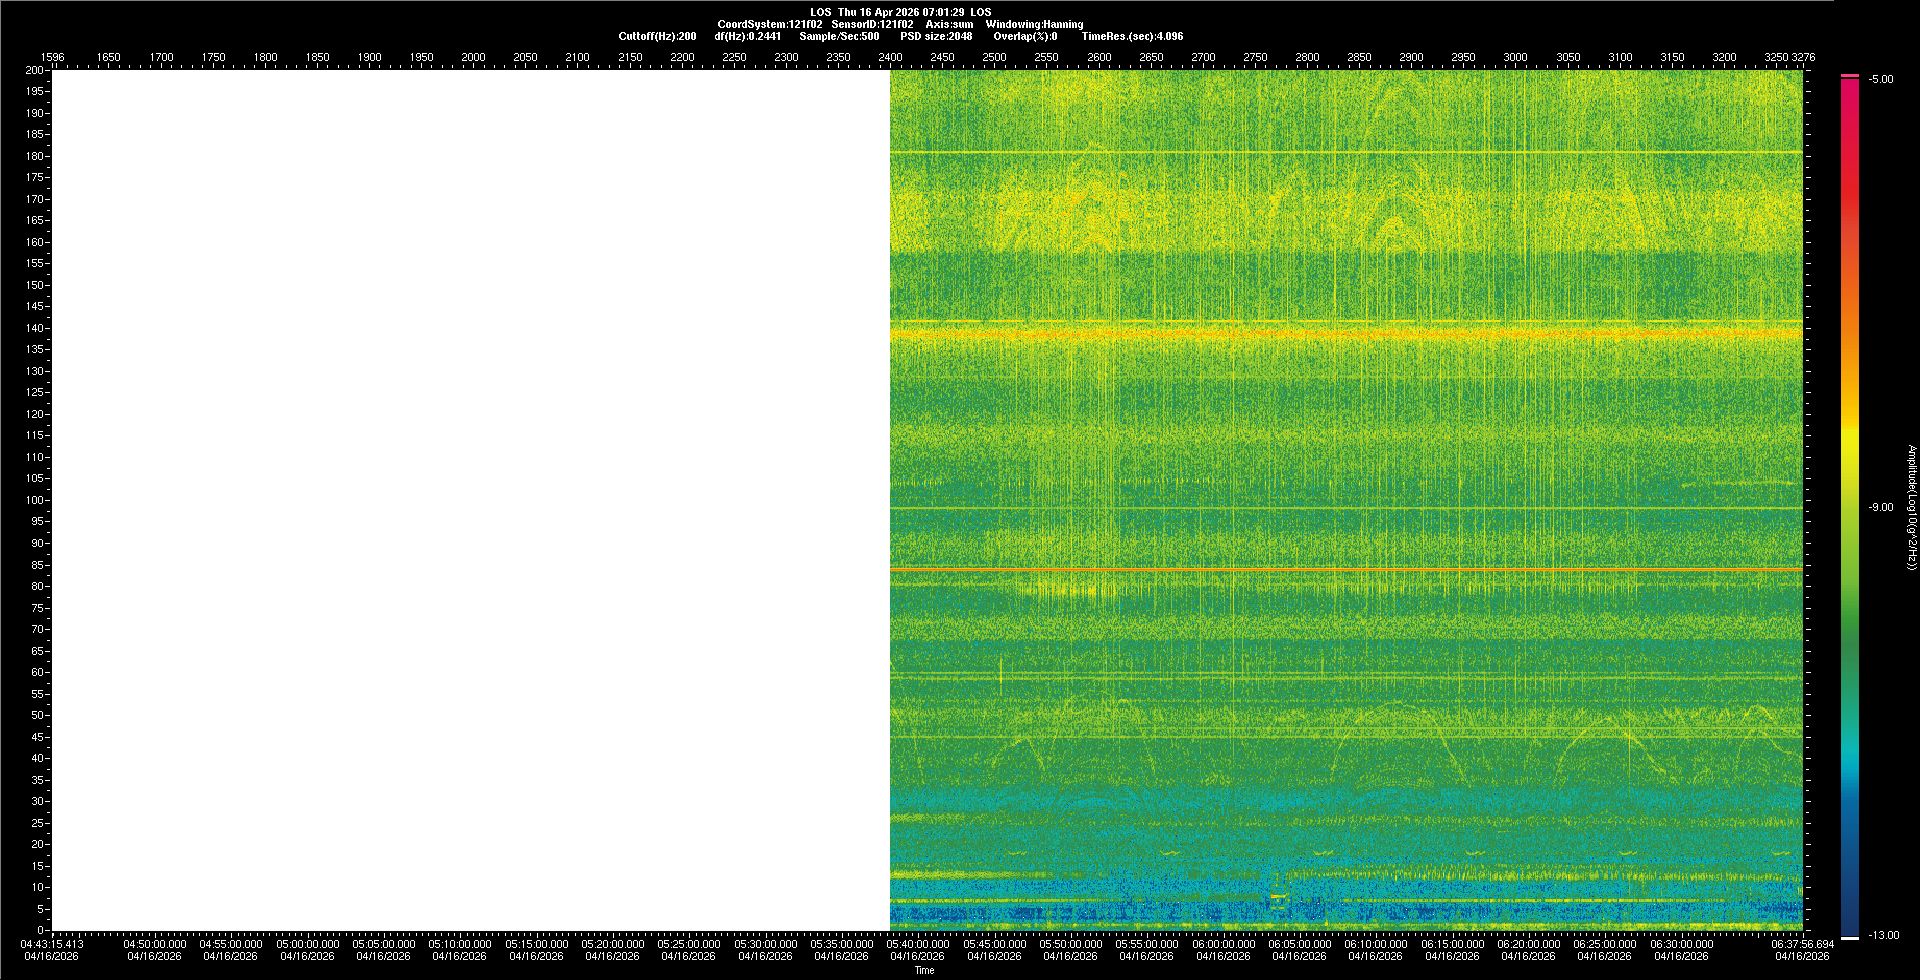Viewport: 1920px width, 980px height.
Task: Click the 2400 tick on top axis
Action: click(x=890, y=58)
